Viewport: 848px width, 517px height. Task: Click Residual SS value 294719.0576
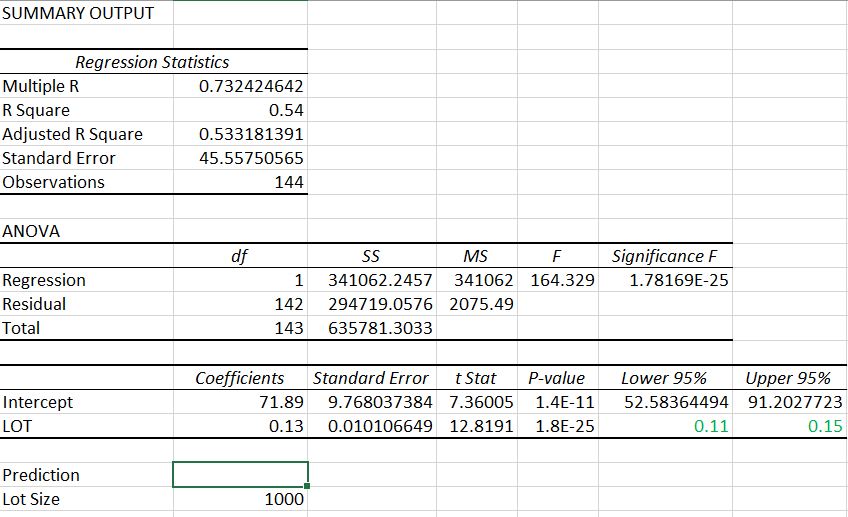pyautogui.click(x=380, y=304)
